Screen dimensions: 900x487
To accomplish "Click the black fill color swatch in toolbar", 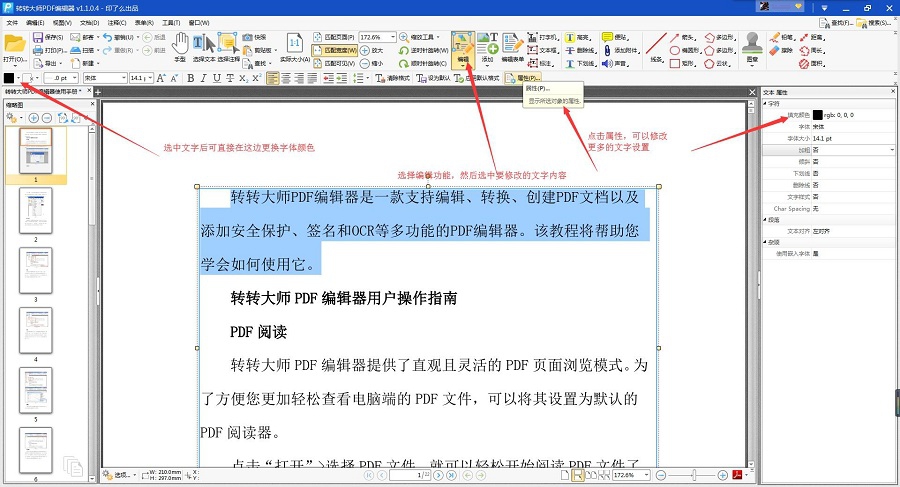I will [9, 78].
